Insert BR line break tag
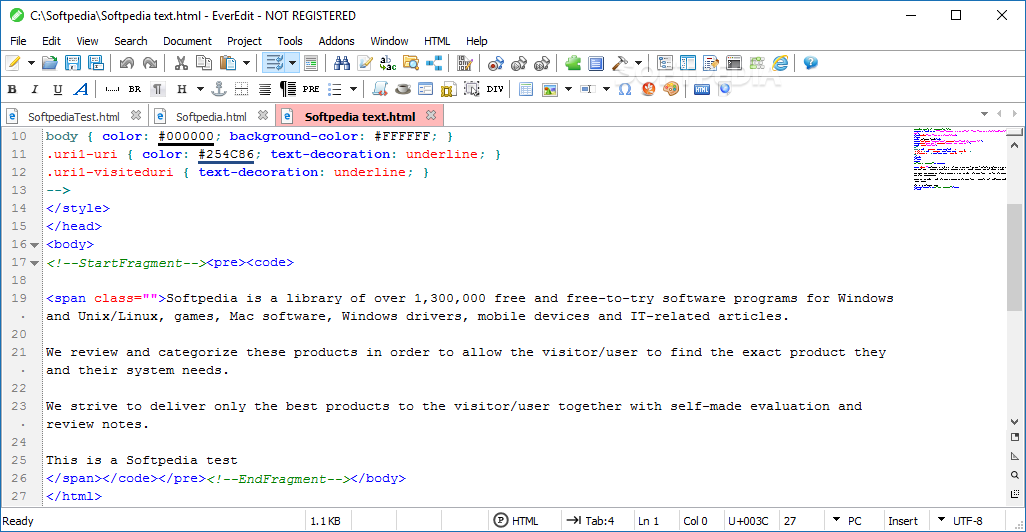The image size is (1026, 532). pyautogui.click(x=135, y=89)
